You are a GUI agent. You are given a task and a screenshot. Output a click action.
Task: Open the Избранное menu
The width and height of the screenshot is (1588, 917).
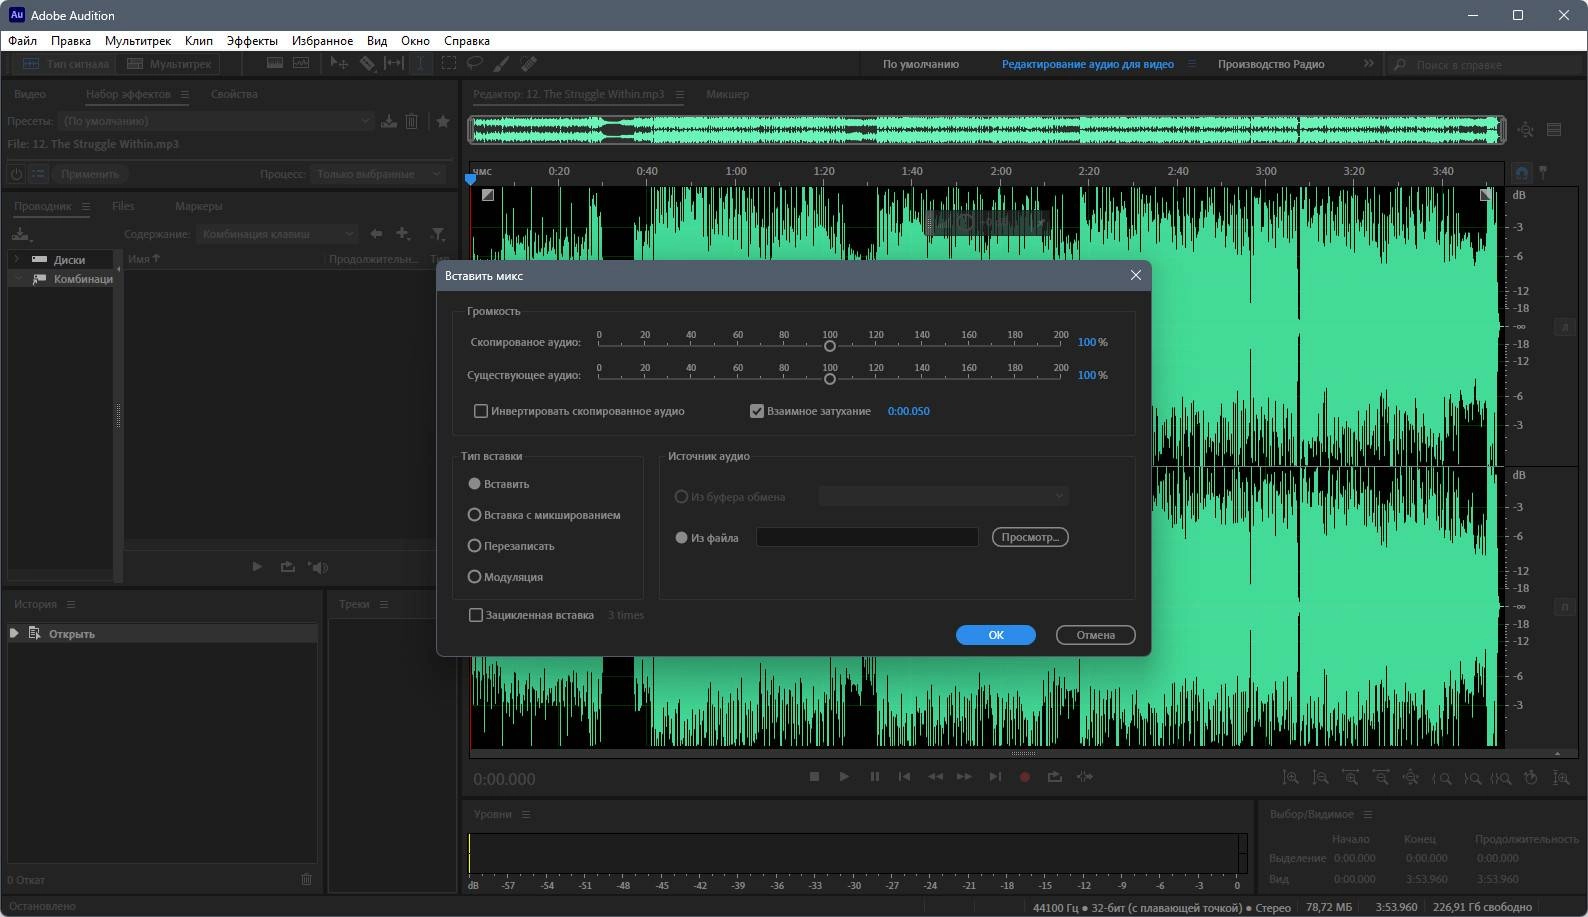click(x=322, y=41)
